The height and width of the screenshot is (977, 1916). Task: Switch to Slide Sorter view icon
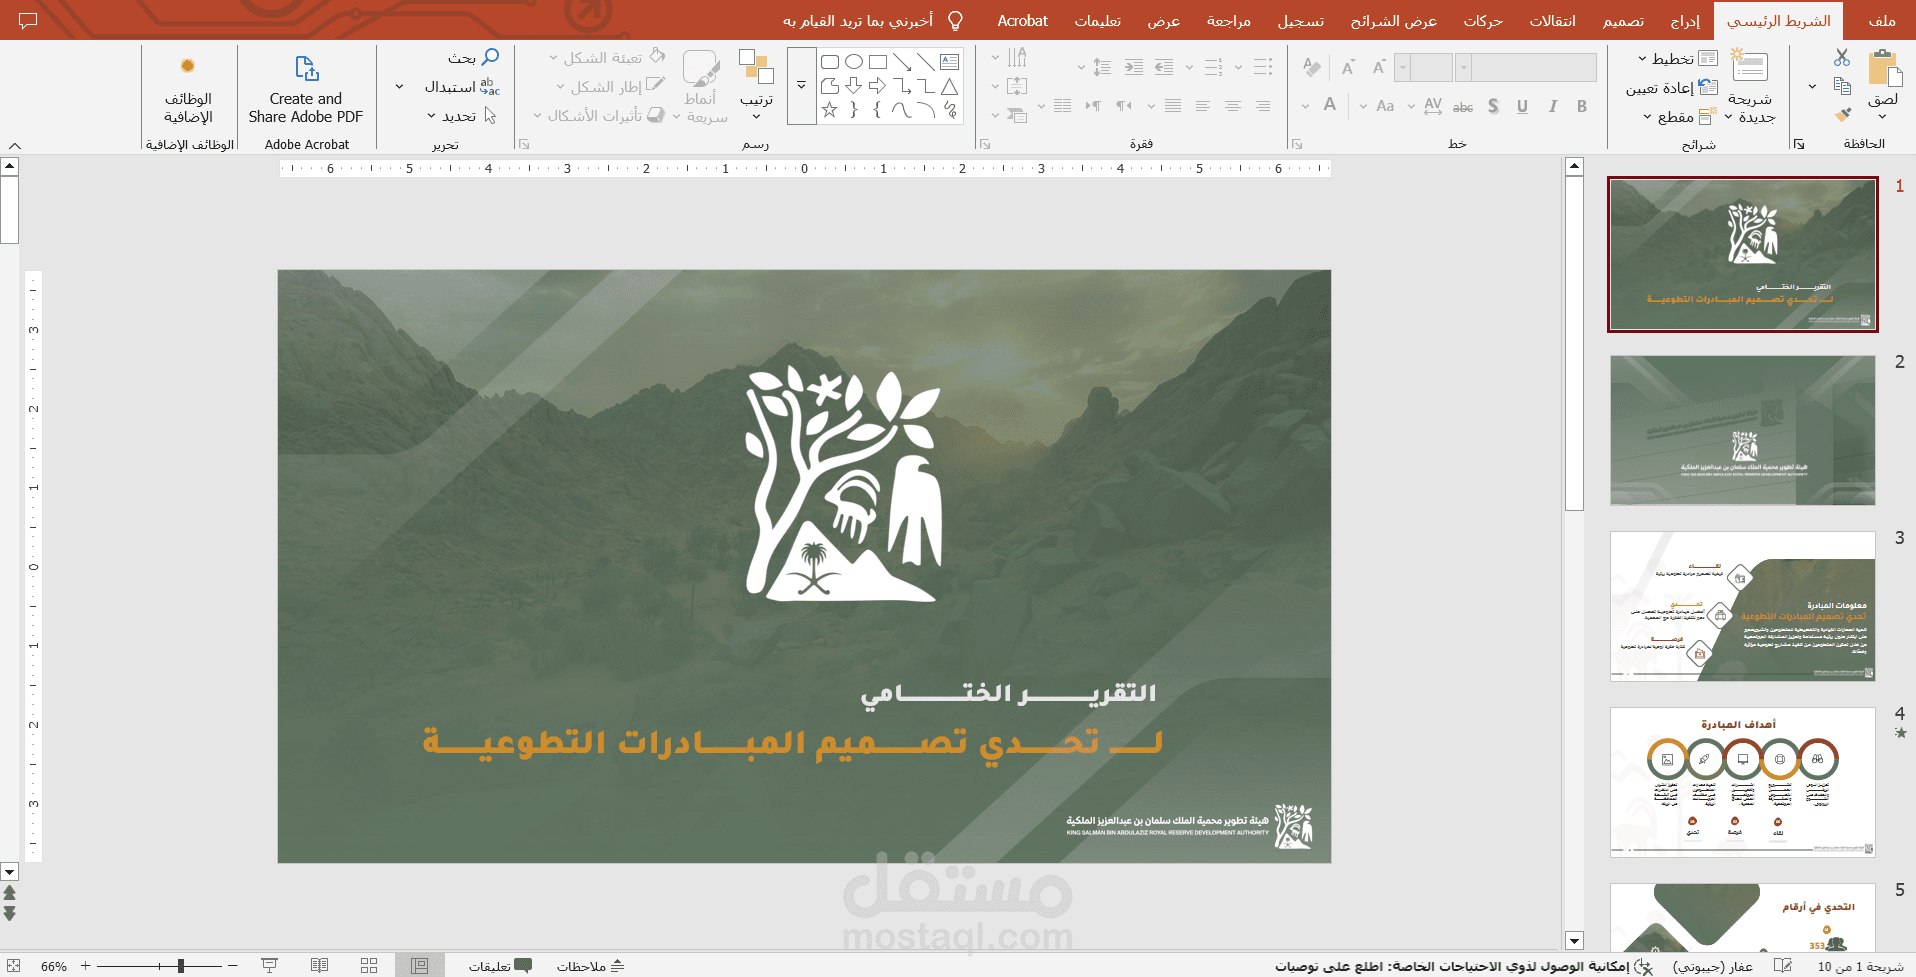[369, 966]
